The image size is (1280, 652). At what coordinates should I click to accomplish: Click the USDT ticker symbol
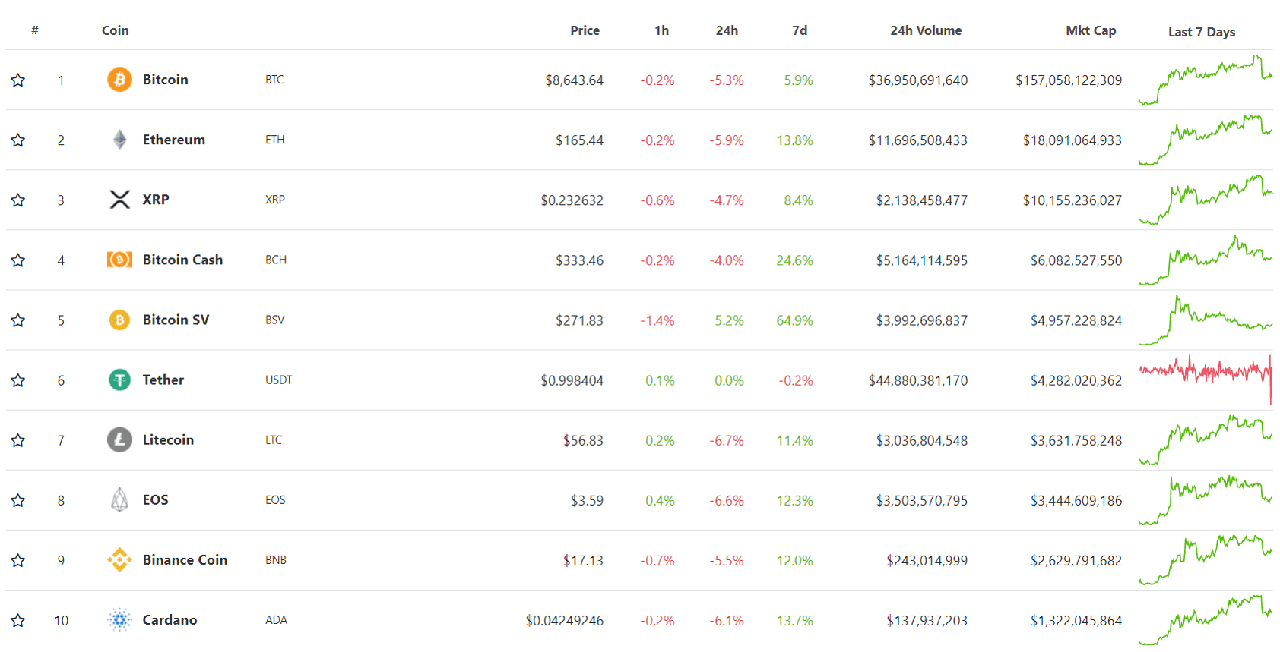[279, 379]
